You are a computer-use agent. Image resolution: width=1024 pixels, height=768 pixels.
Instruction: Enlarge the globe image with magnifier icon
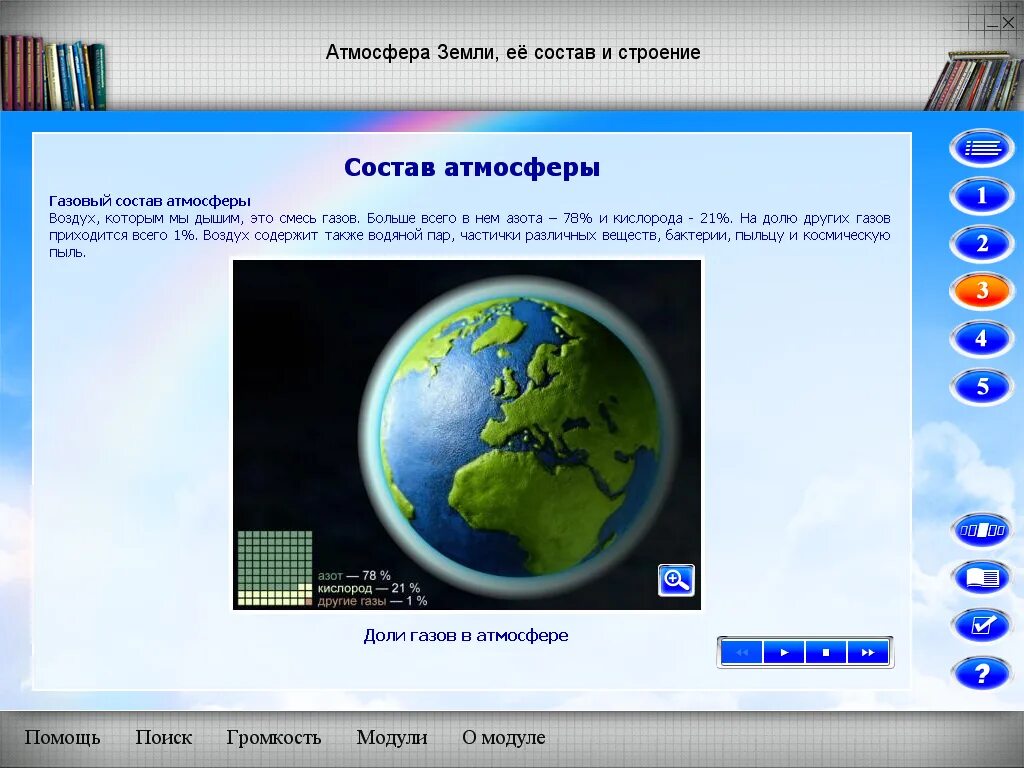(676, 580)
